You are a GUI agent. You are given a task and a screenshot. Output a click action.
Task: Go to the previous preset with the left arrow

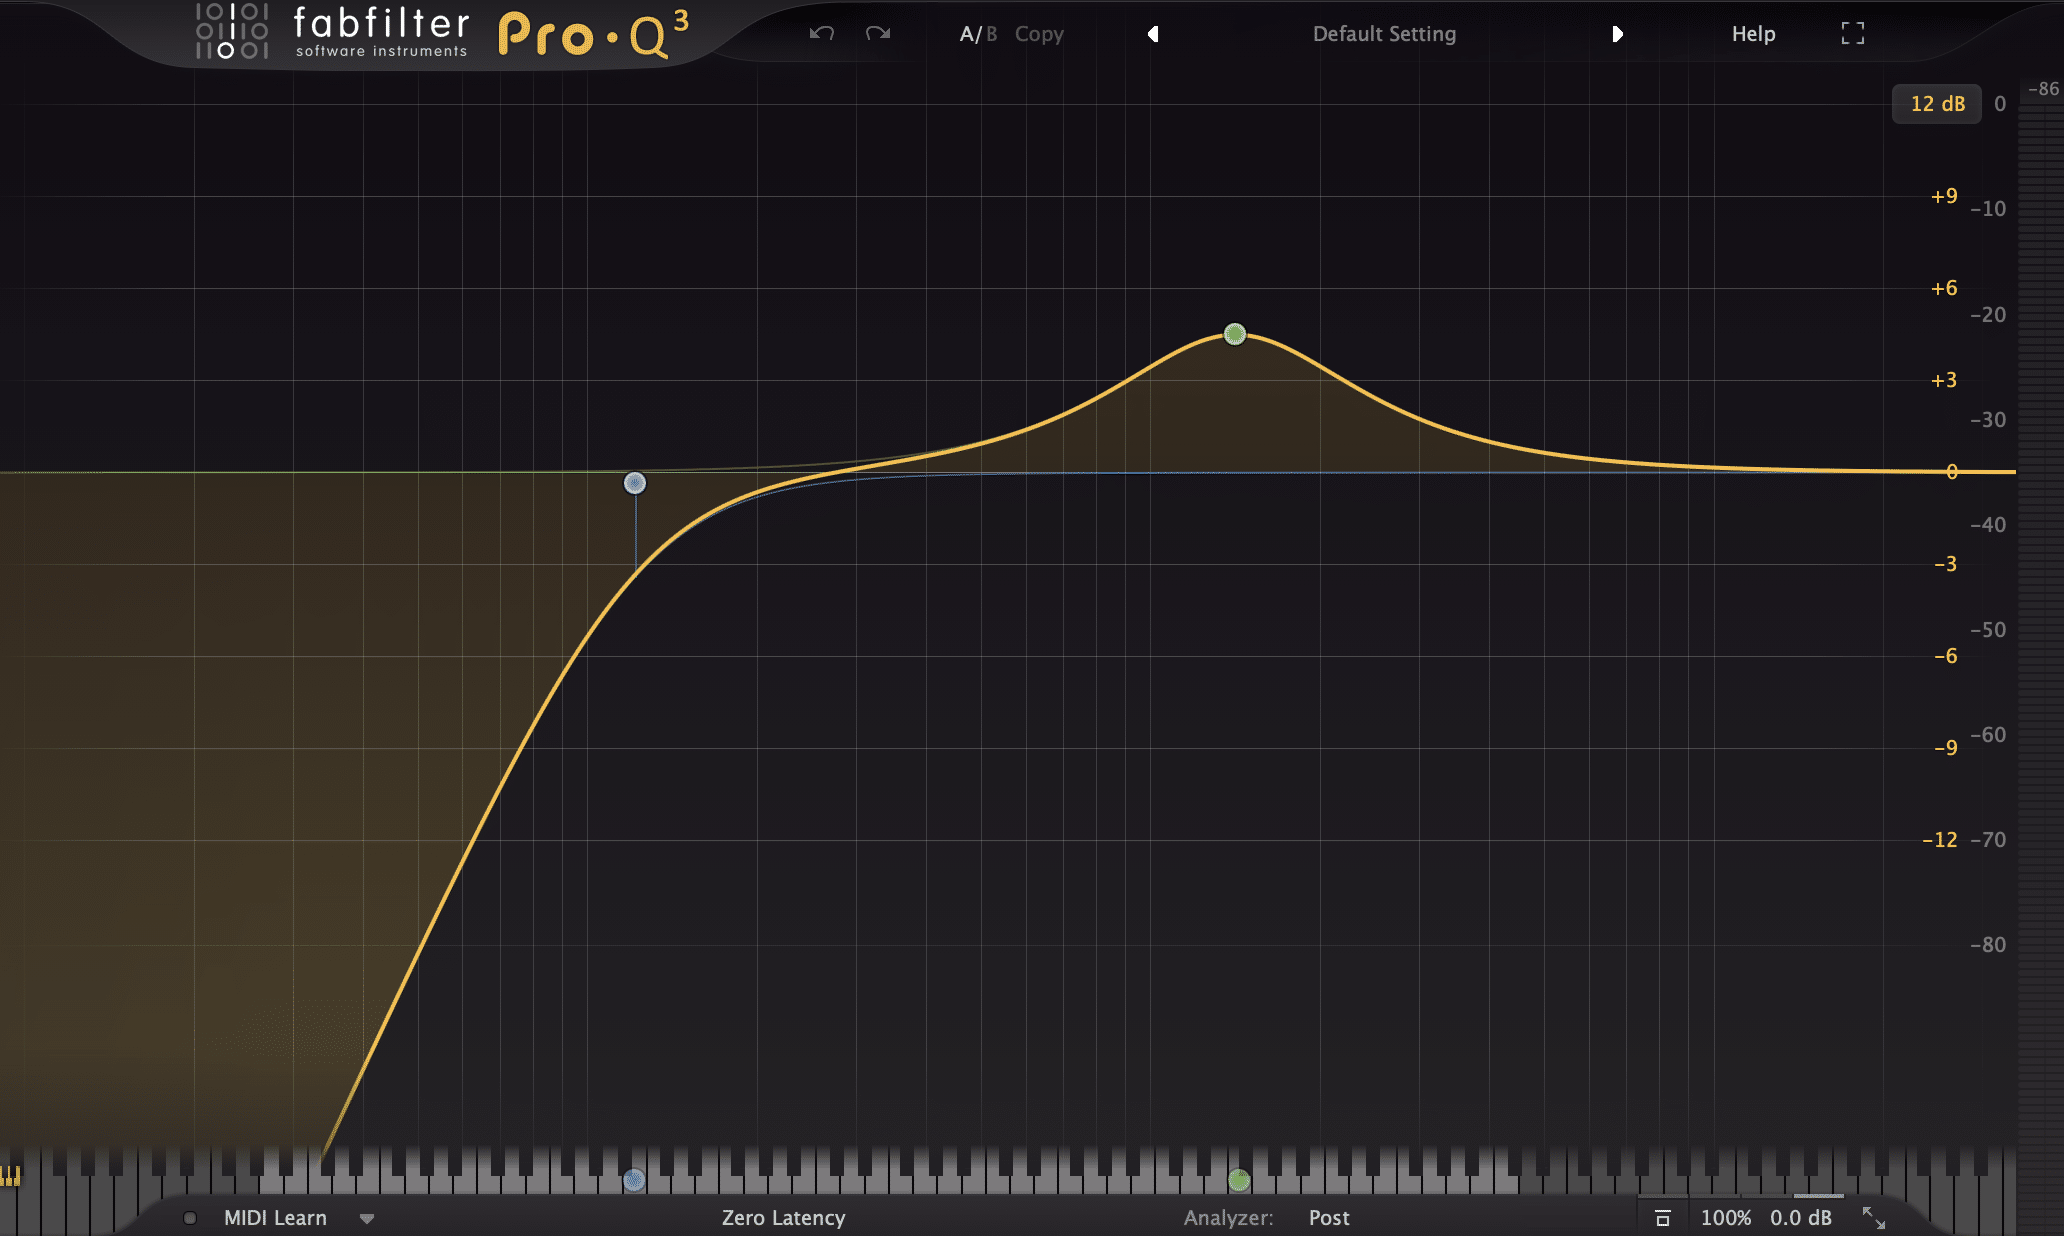pos(1153,34)
